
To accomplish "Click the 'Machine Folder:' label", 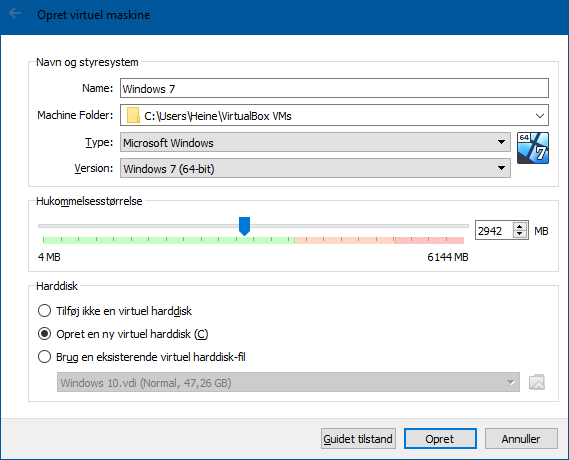I will (75, 115).
